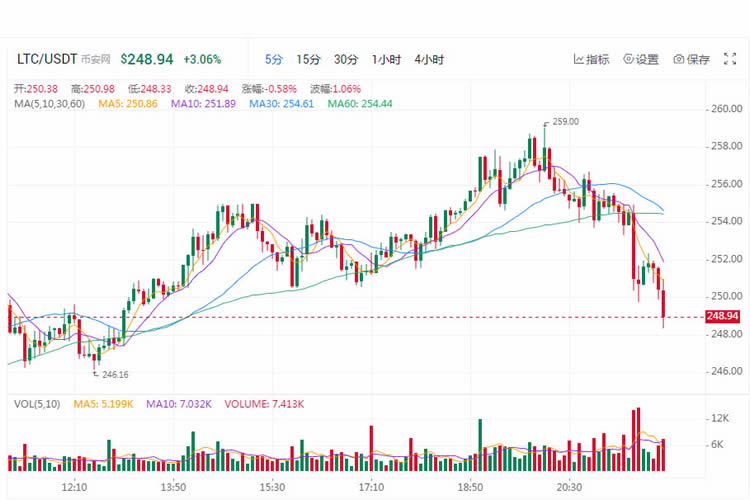
Task: Click the 20:30 time axis label
Action: (569, 488)
